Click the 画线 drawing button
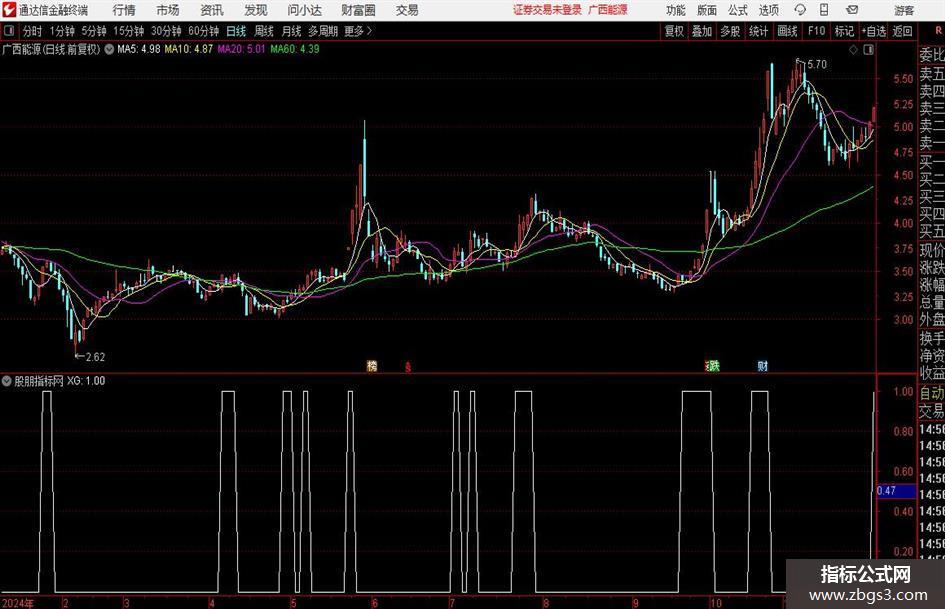This screenshot has height=609, width=945. tap(787, 31)
